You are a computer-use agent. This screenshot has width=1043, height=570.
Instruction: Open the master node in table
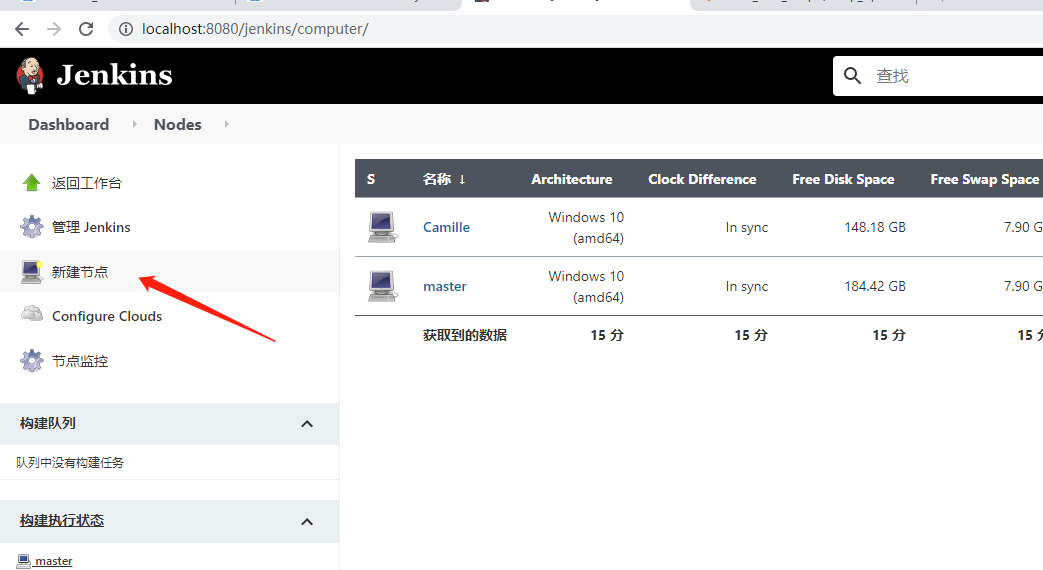(445, 287)
